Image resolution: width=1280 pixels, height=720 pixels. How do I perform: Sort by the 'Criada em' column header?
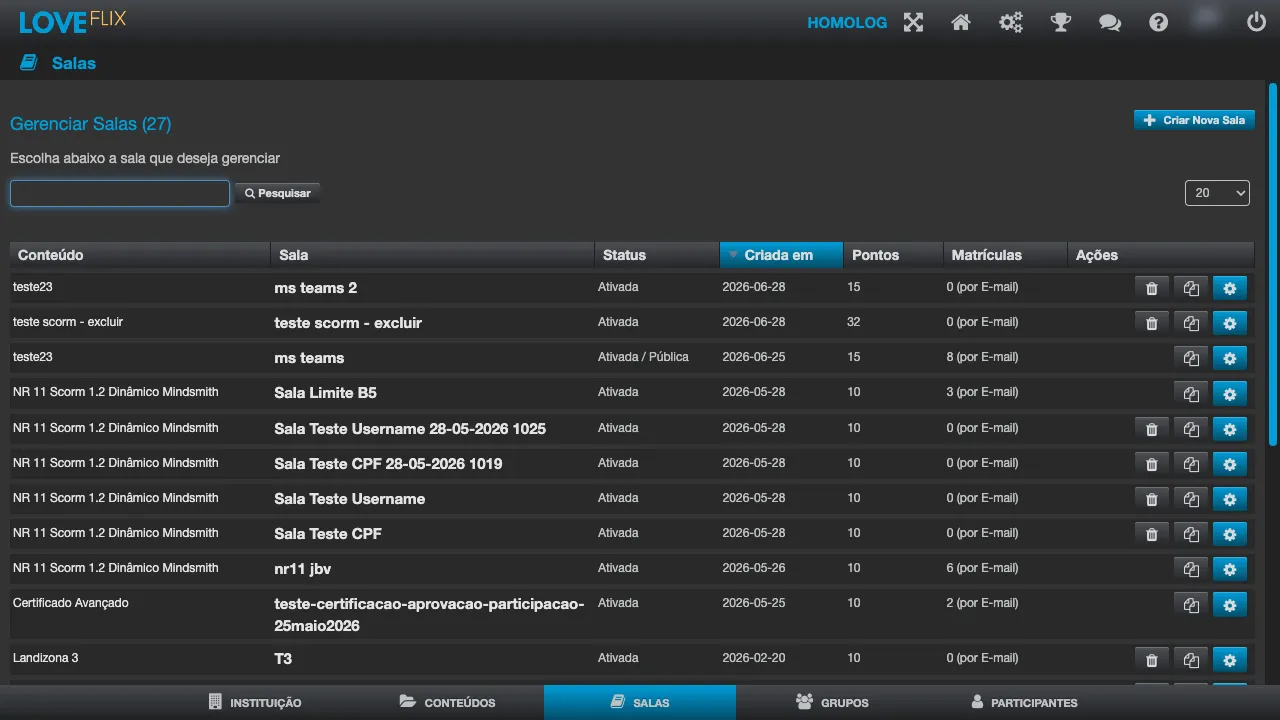(781, 255)
